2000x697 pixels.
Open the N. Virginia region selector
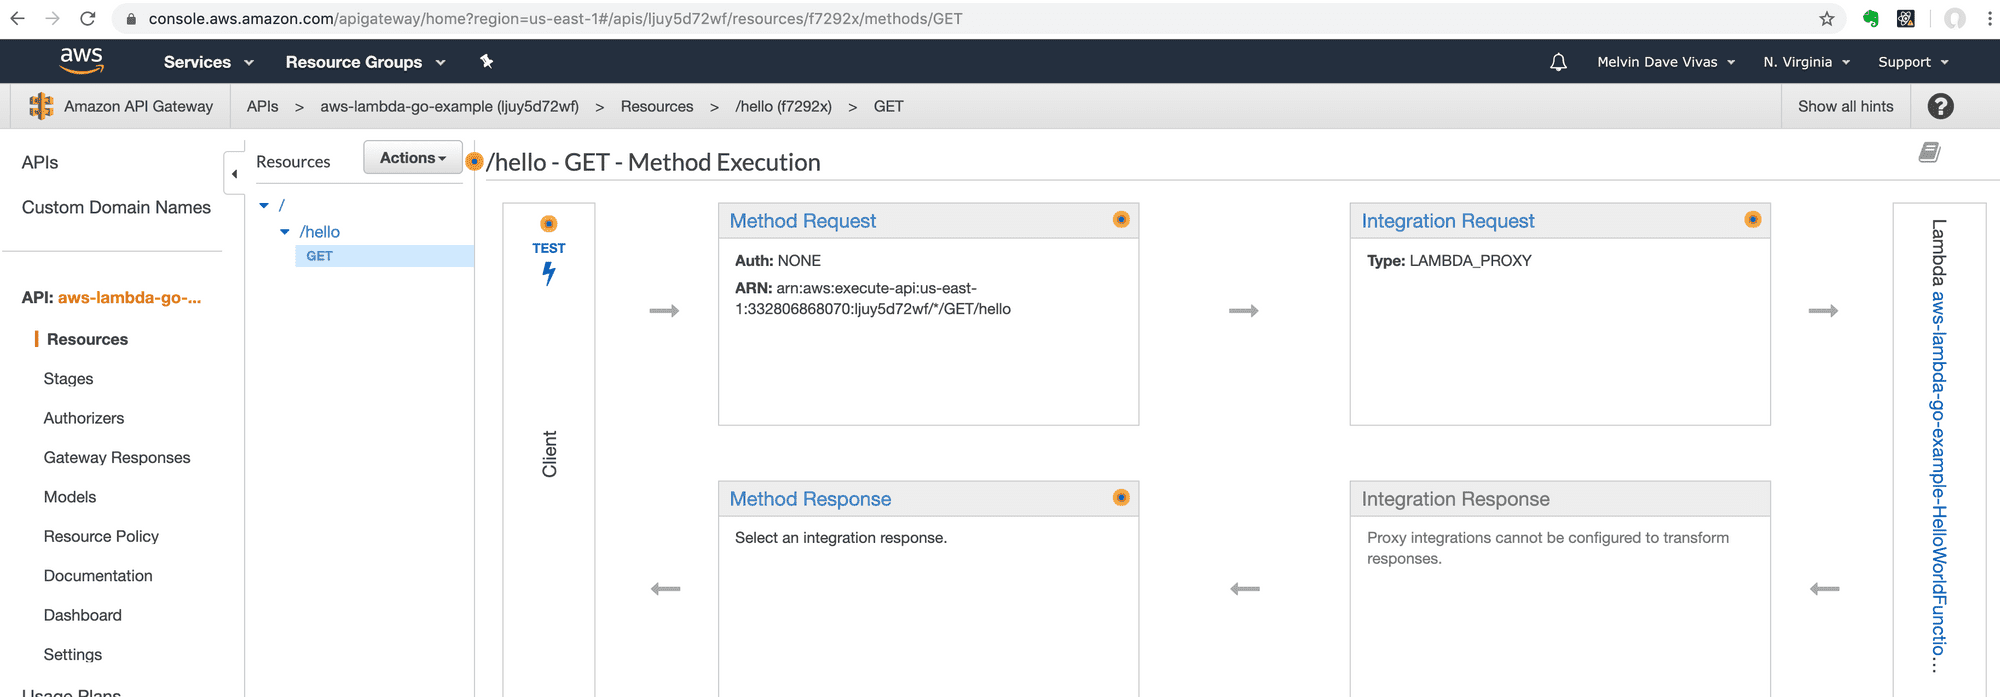[x=1806, y=62]
